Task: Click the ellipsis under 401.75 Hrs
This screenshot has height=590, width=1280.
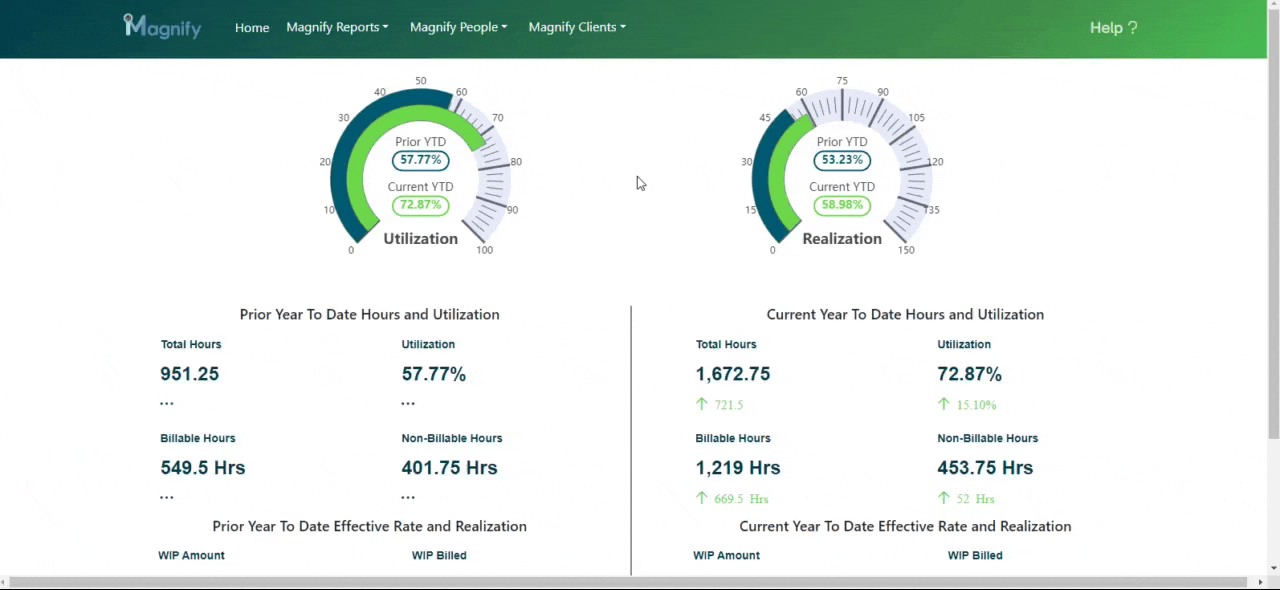Action: [408, 497]
